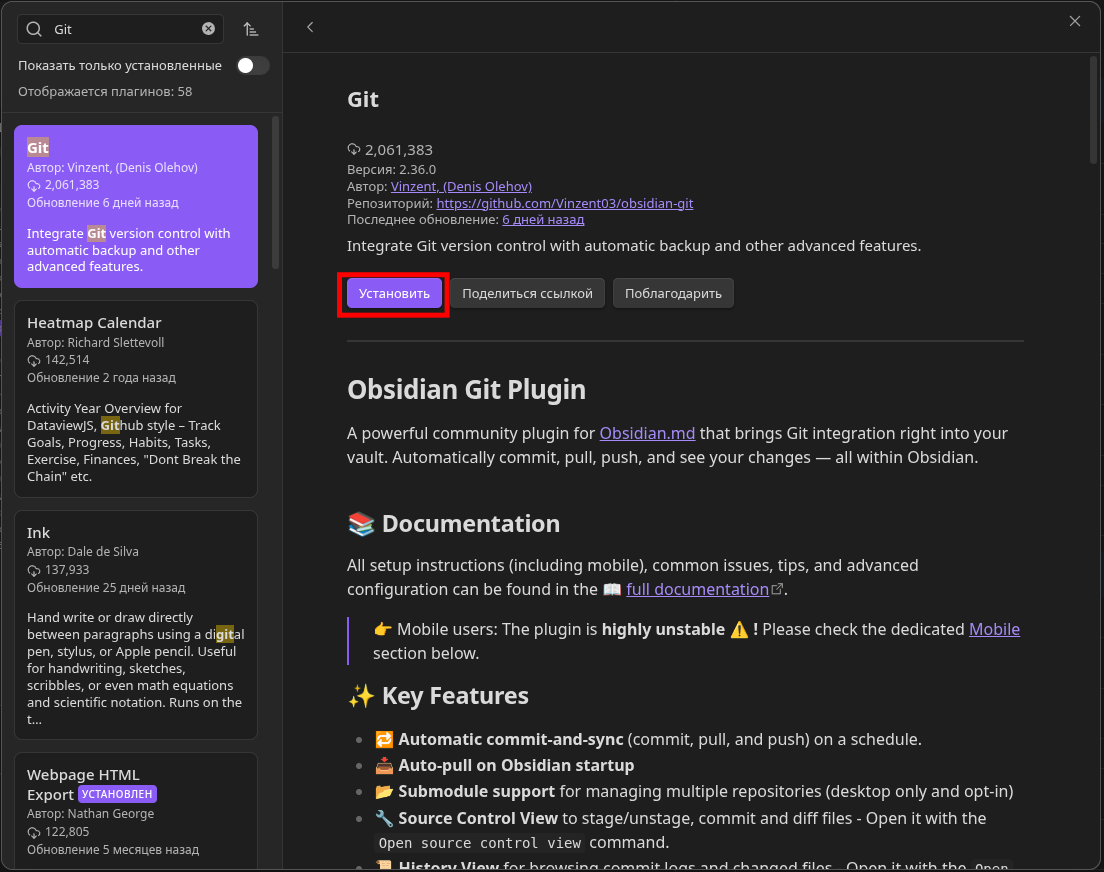
Task: Open the full documentation link
Action: (x=697, y=590)
